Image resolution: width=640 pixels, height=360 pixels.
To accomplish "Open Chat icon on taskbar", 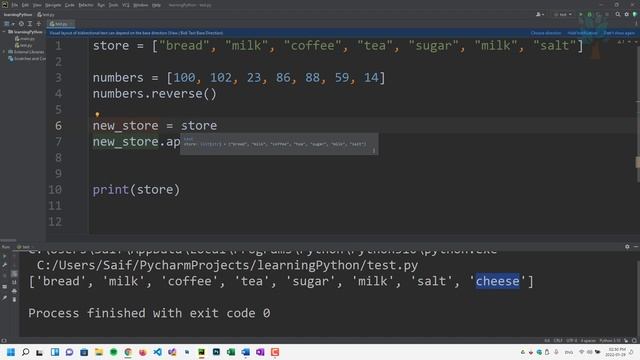I will [x=69, y=352].
